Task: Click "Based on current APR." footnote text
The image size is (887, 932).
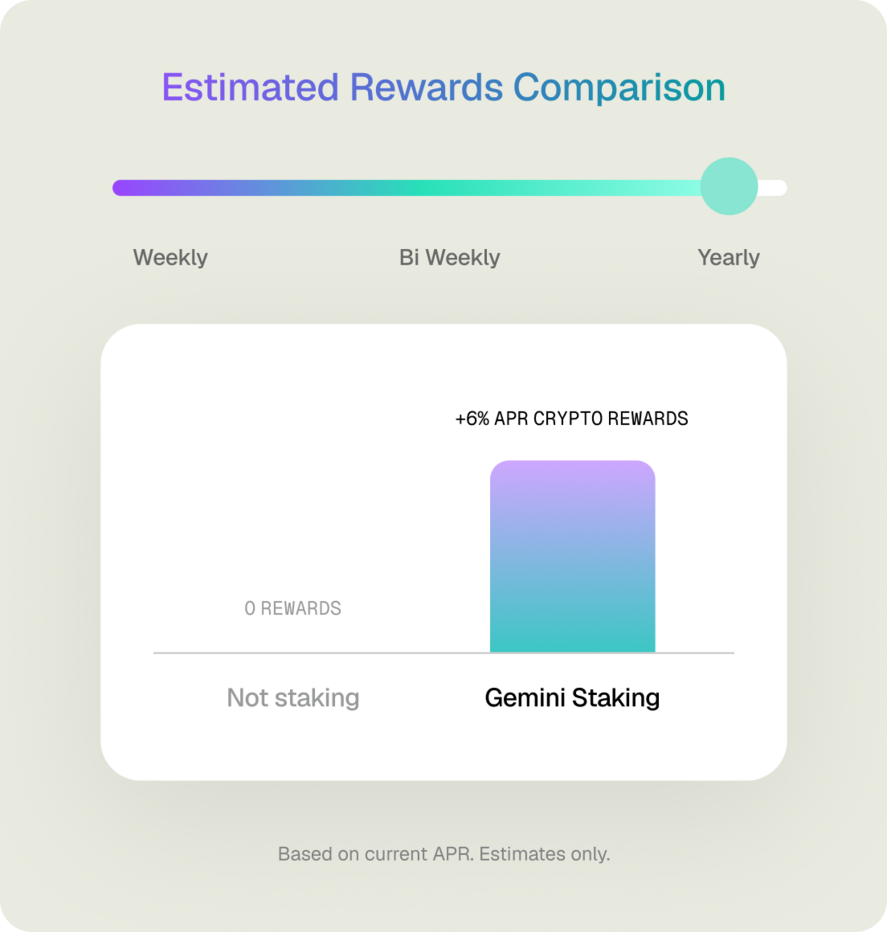Action: [x=378, y=854]
